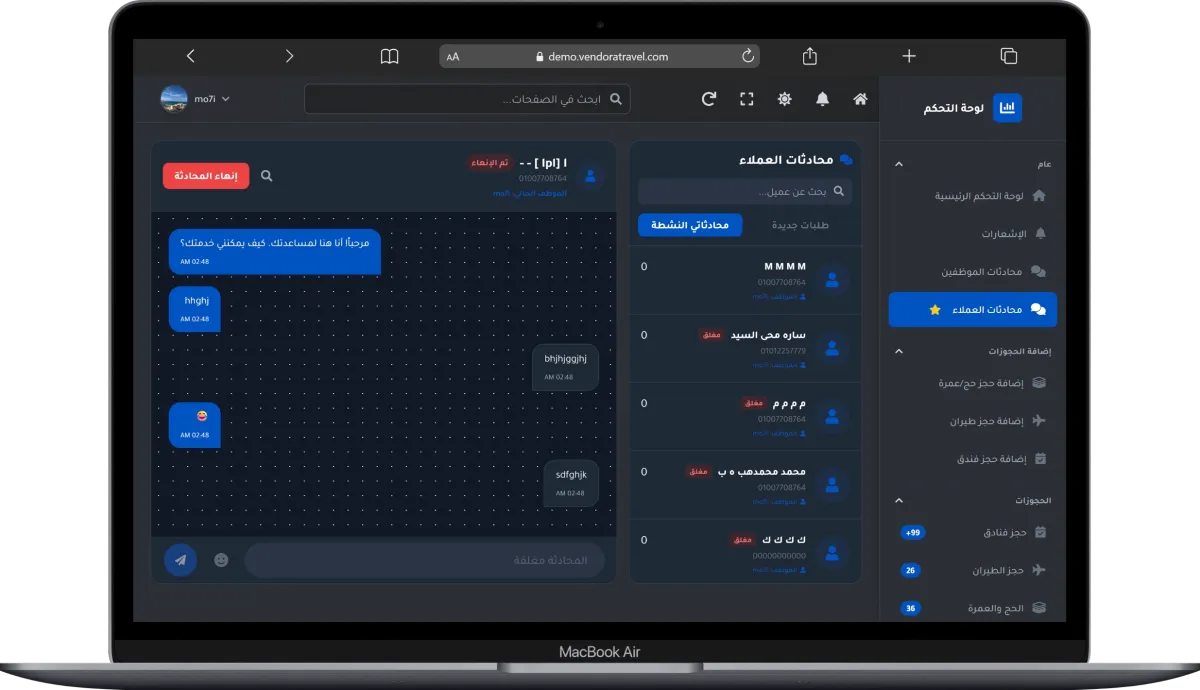The height and width of the screenshot is (690, 1200).
Task: Open إضافة حجز طيران in the sidebar
Action: (973, 421)
